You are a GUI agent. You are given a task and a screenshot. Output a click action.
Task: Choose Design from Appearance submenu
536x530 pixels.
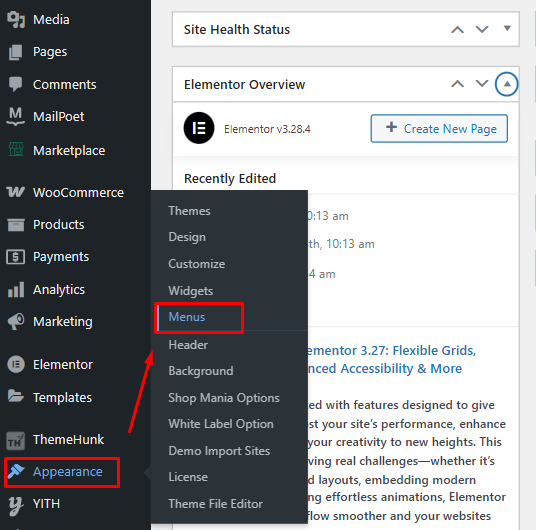[x=187, y=237]
